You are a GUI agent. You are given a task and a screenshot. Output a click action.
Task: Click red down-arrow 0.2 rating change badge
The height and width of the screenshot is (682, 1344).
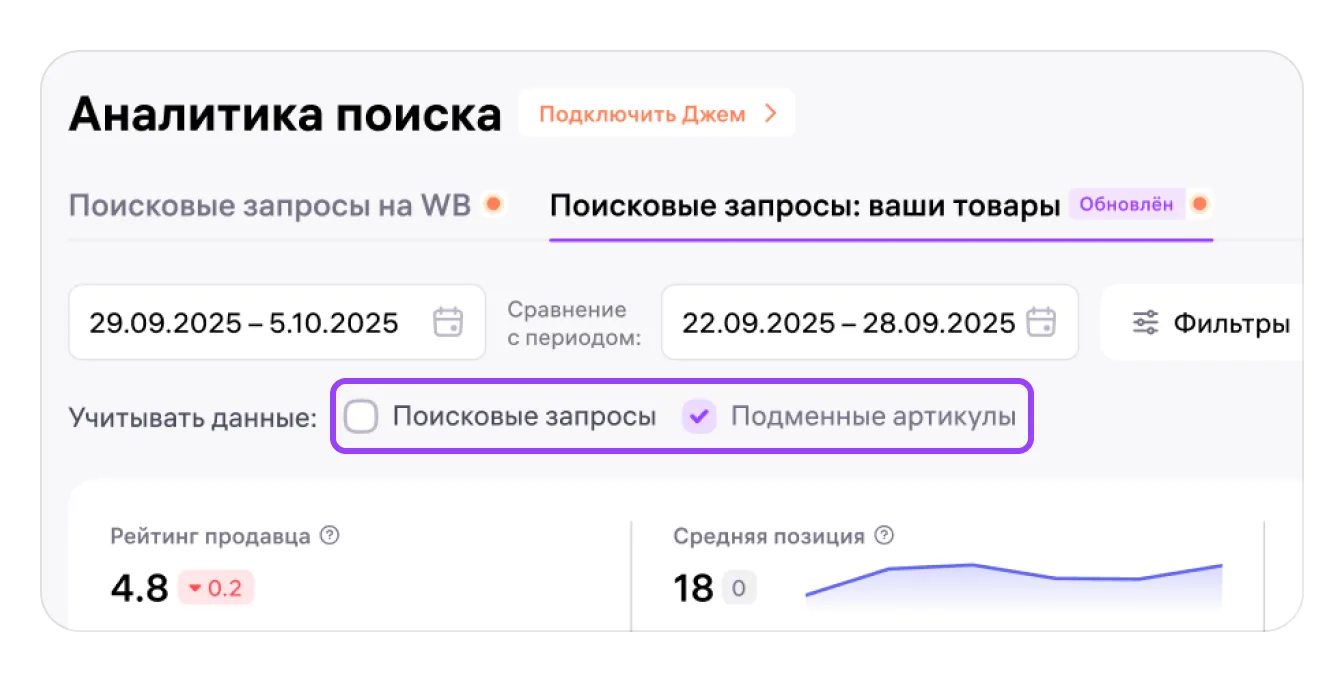pyautogui.click(x=216, y=588)
